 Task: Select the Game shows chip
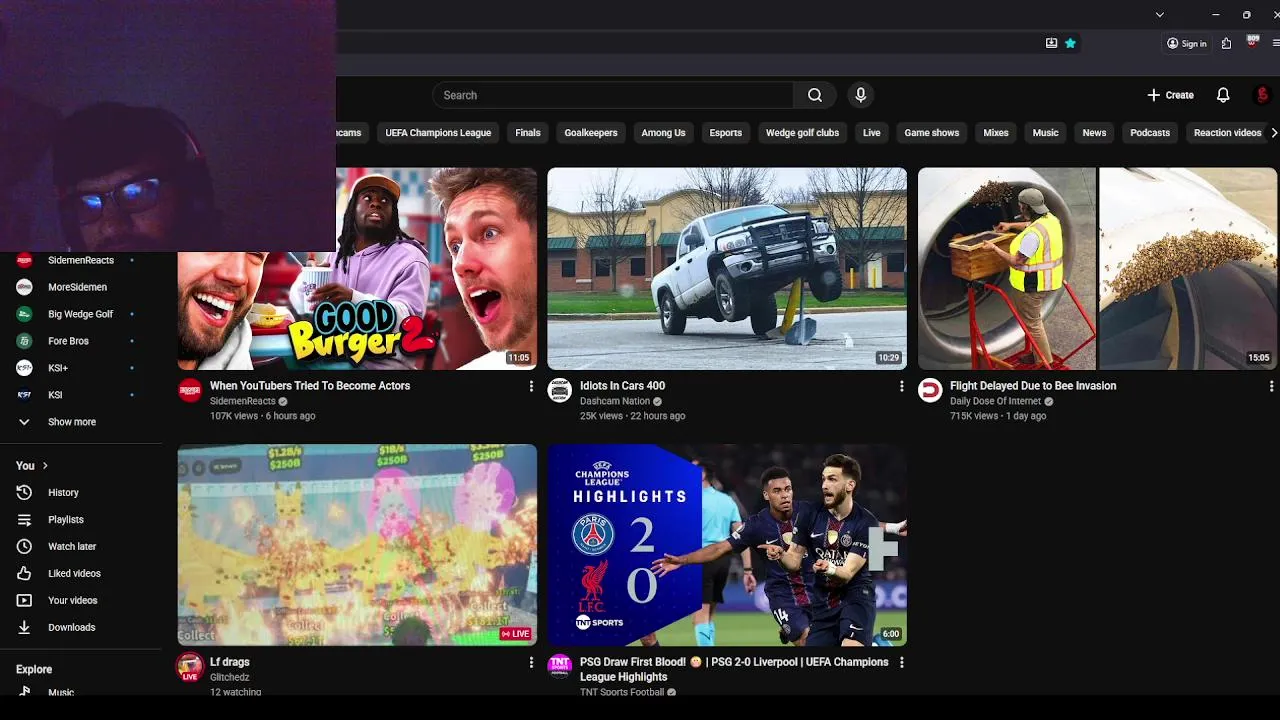pyautogui.click(x=932, y=132)
